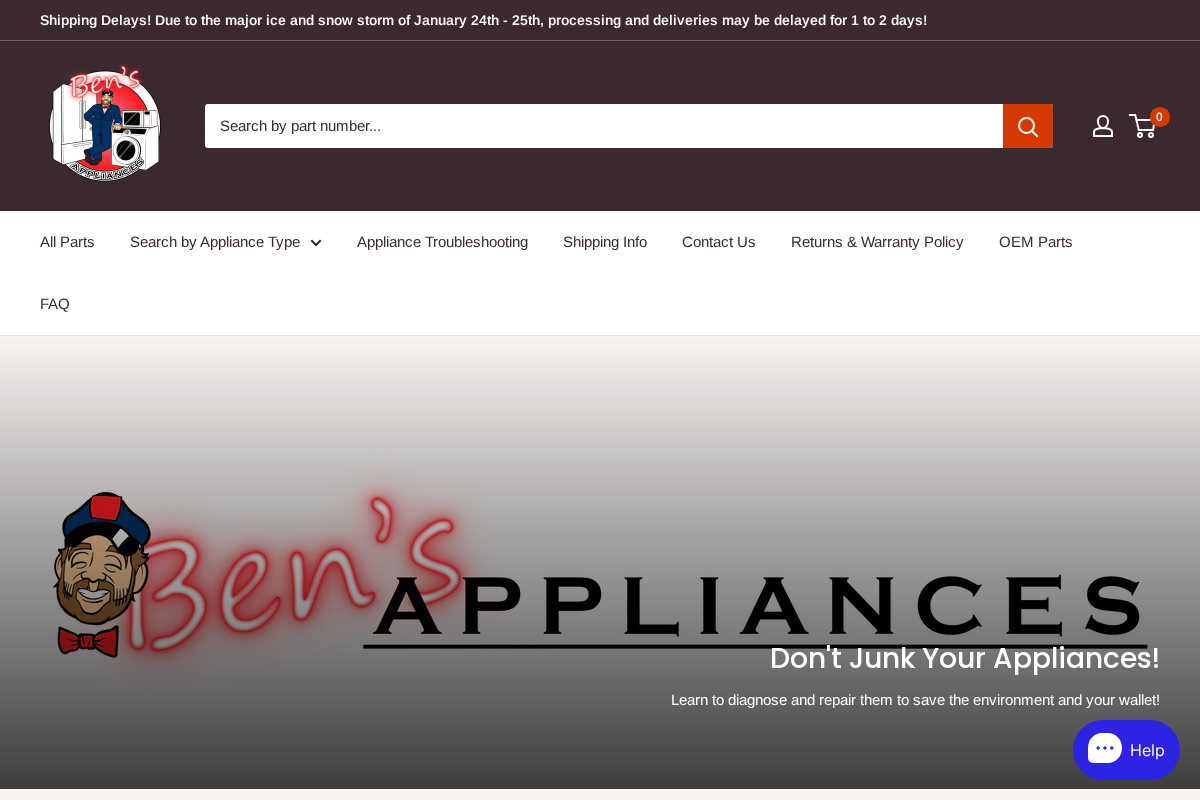Screen dimensions: 1200x800
Task: Browse OEM Parts
Action: coord(1035,242)
